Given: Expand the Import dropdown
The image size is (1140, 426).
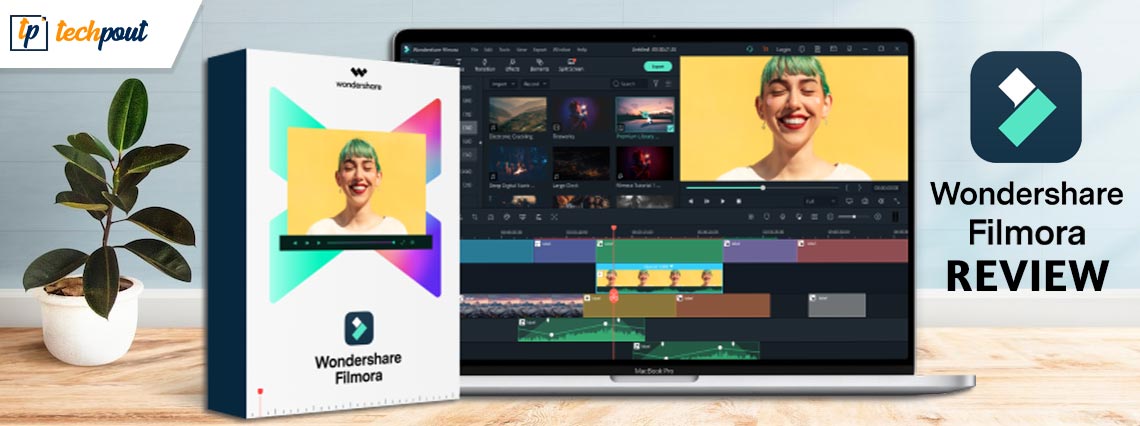Looking at the screenshot, I should tap(503, 84).
